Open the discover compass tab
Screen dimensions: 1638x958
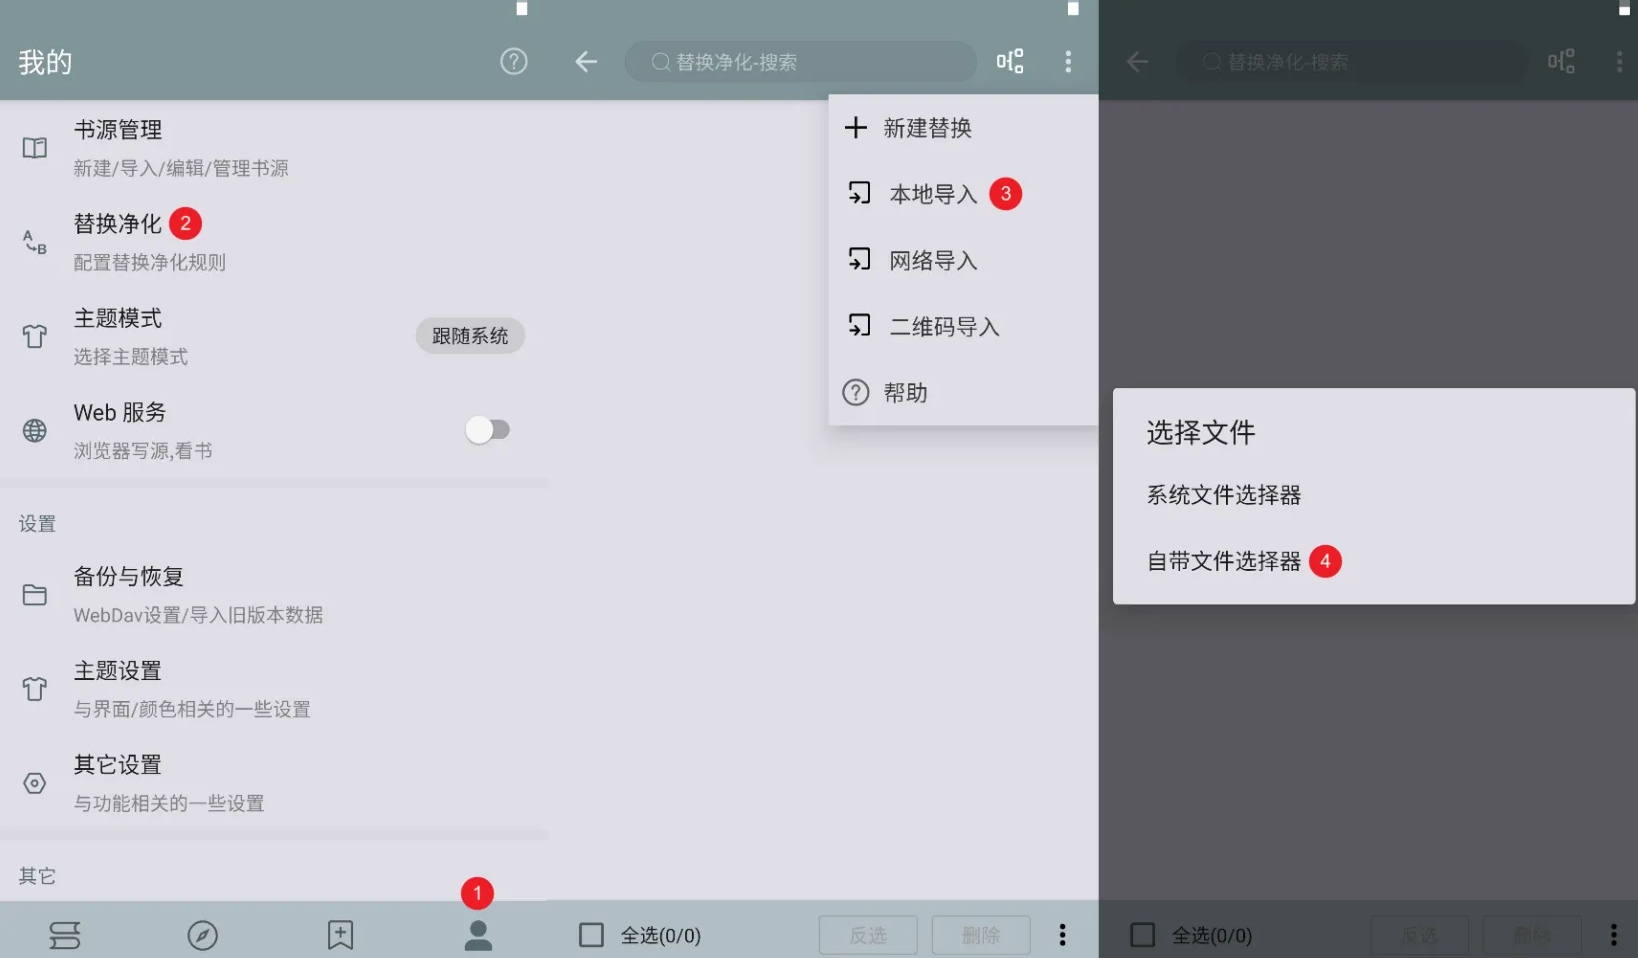point(202,935)
